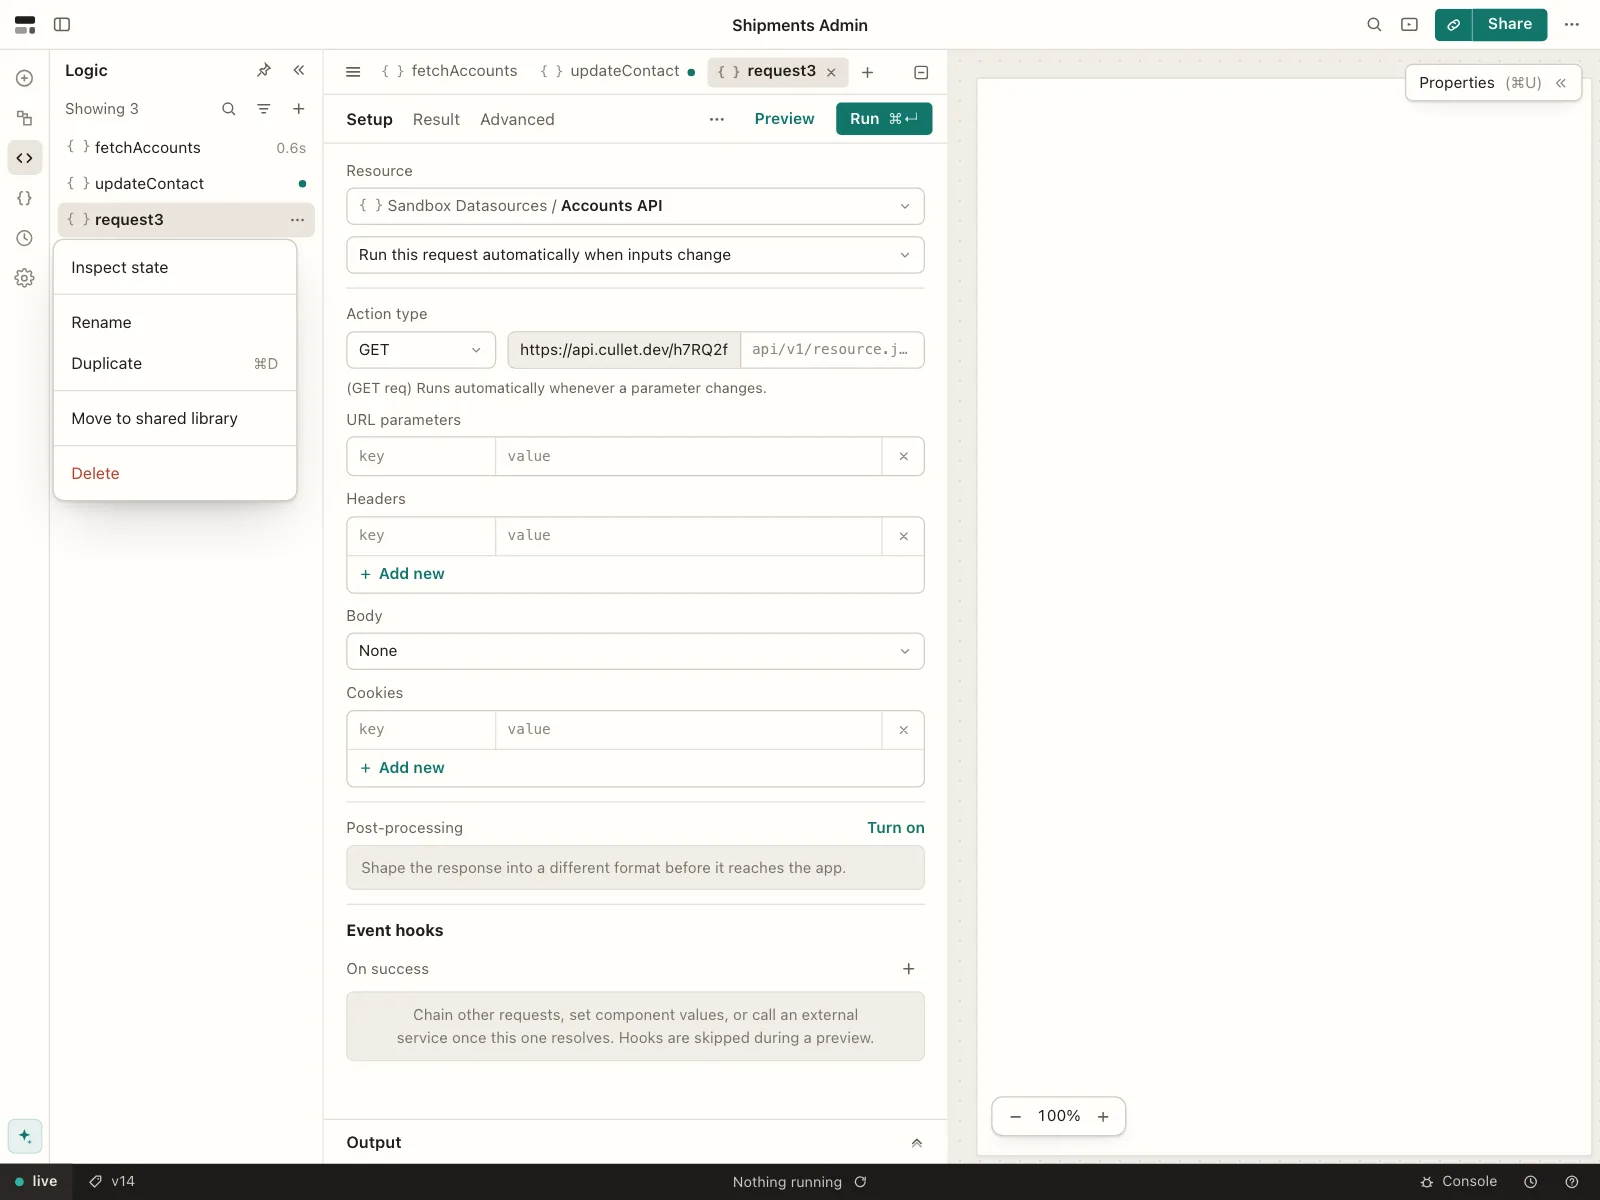Open the add component plus icon in rail
This screenshot has height=1200, width=1600.
point(25,78)
